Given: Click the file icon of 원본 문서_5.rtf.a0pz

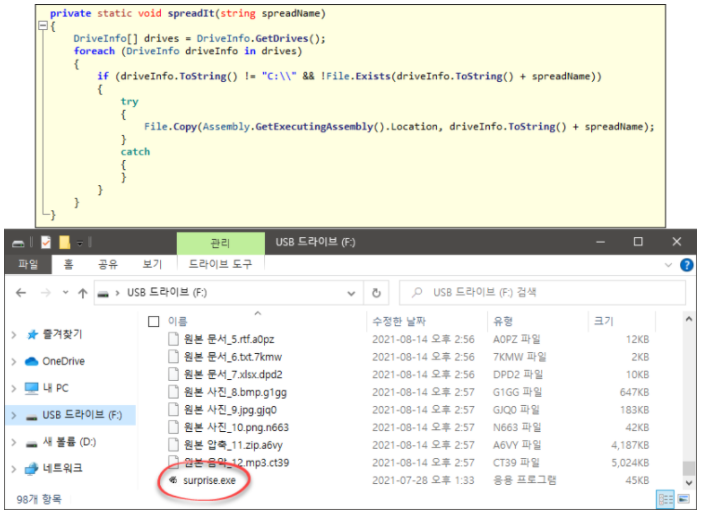Looking at the screenshot, I should (x=173, y=339).
